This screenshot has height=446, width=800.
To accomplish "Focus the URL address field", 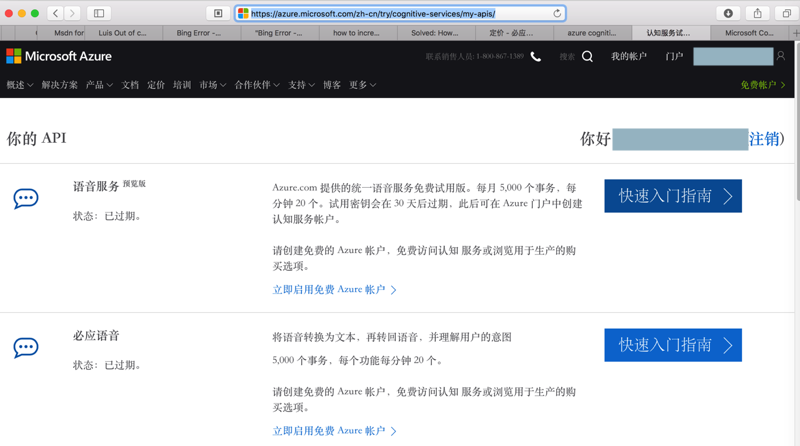I will click(x=401, y=14).
